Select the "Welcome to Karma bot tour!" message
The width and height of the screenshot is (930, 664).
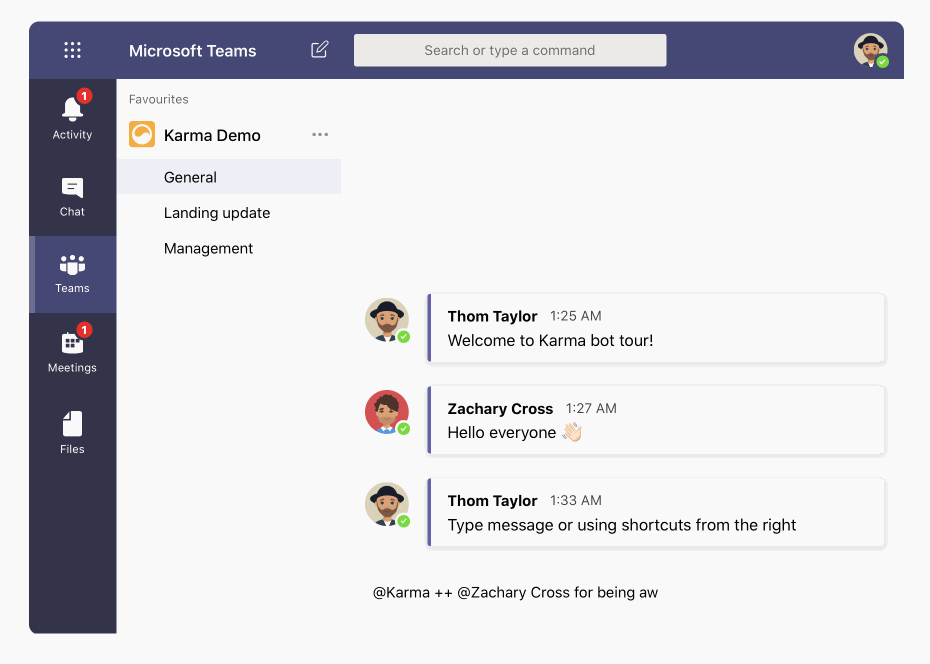tap(550, 340)
